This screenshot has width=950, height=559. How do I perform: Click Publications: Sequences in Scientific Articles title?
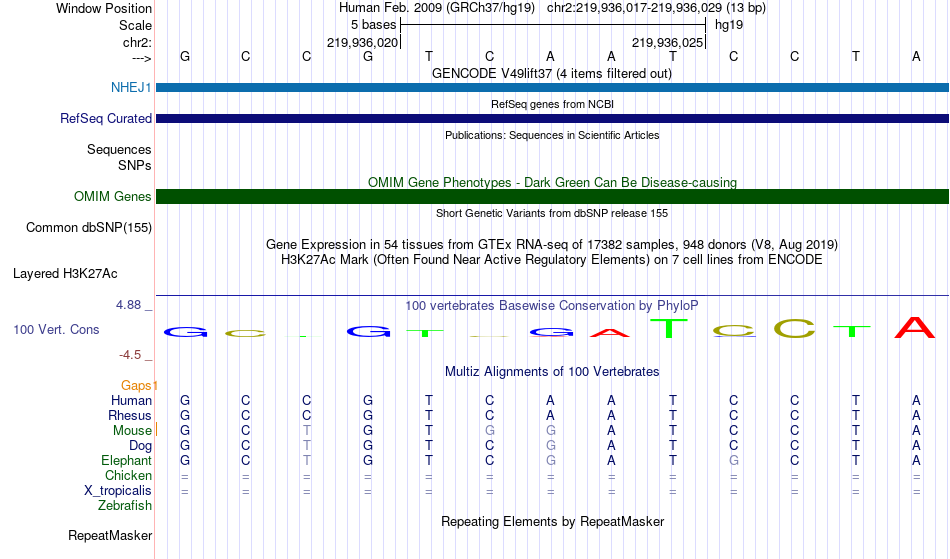(552, 135)
